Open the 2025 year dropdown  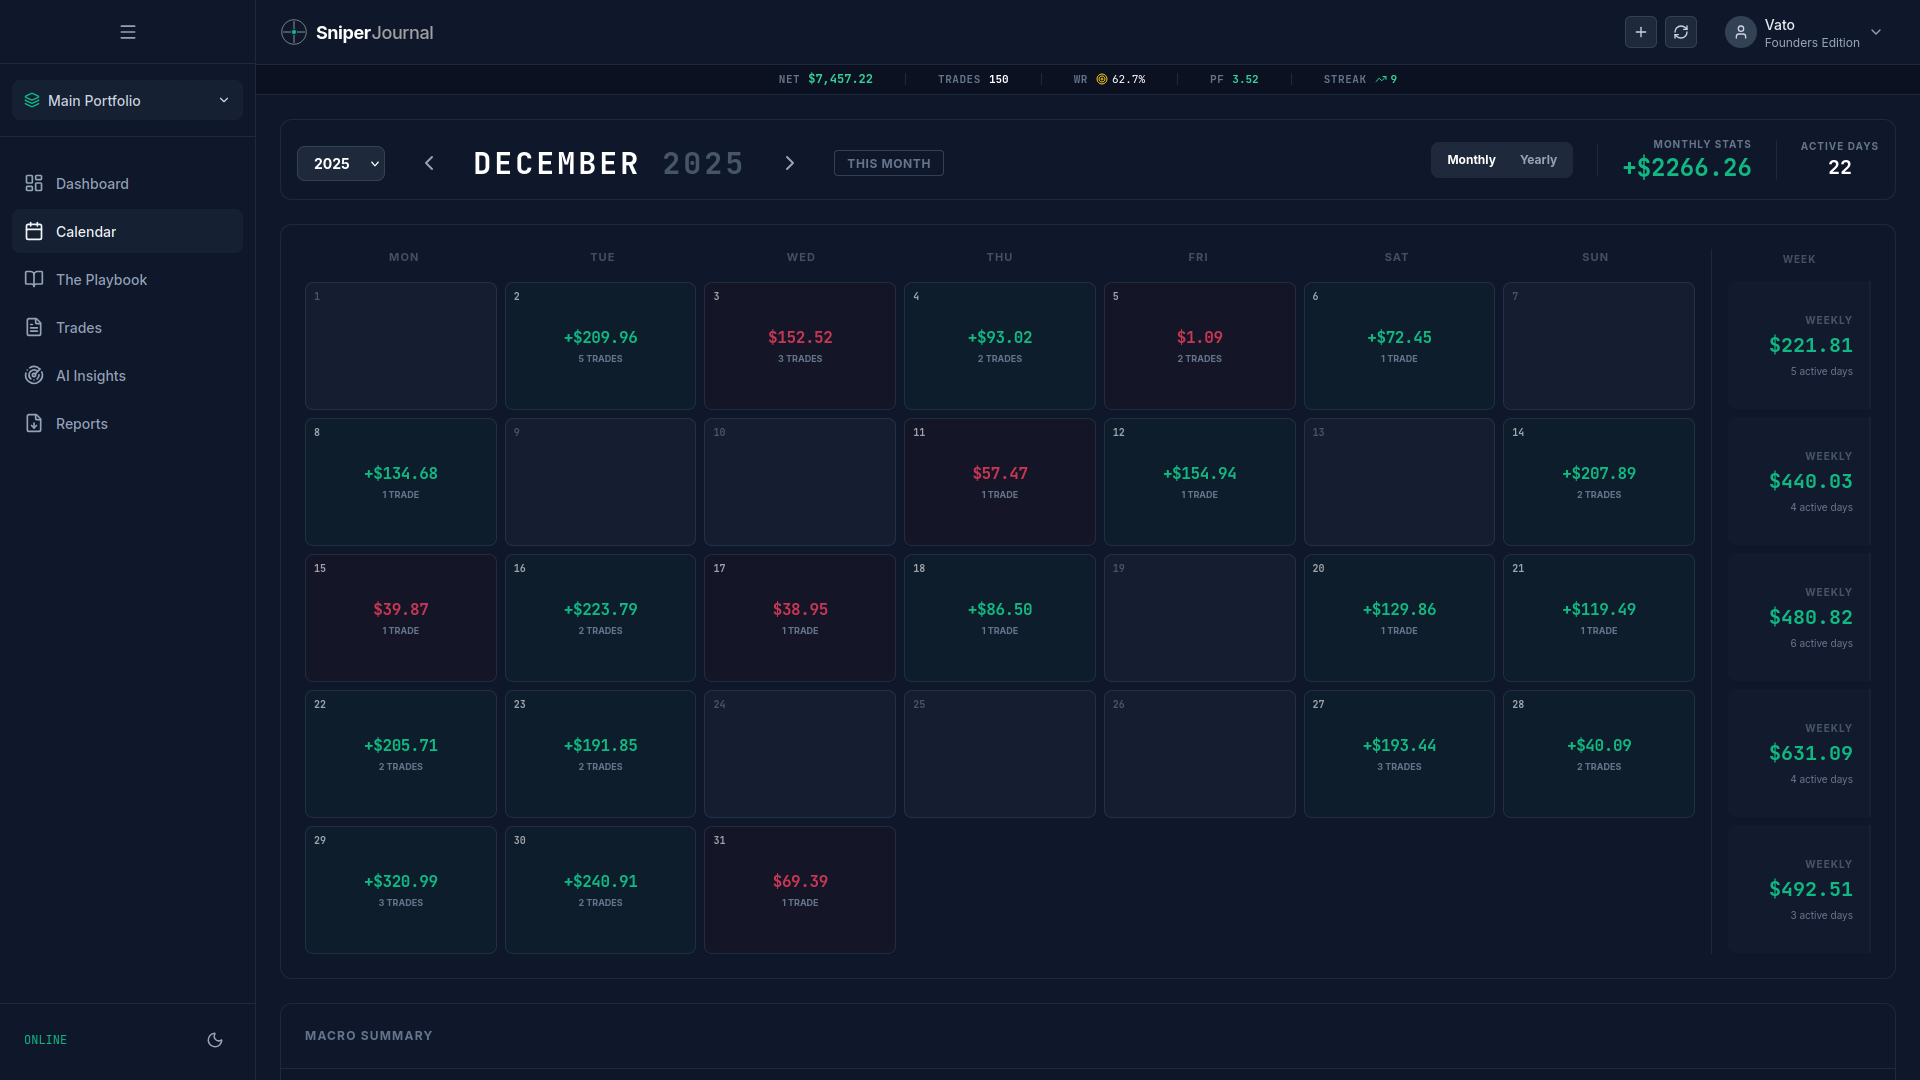point(341,163)
